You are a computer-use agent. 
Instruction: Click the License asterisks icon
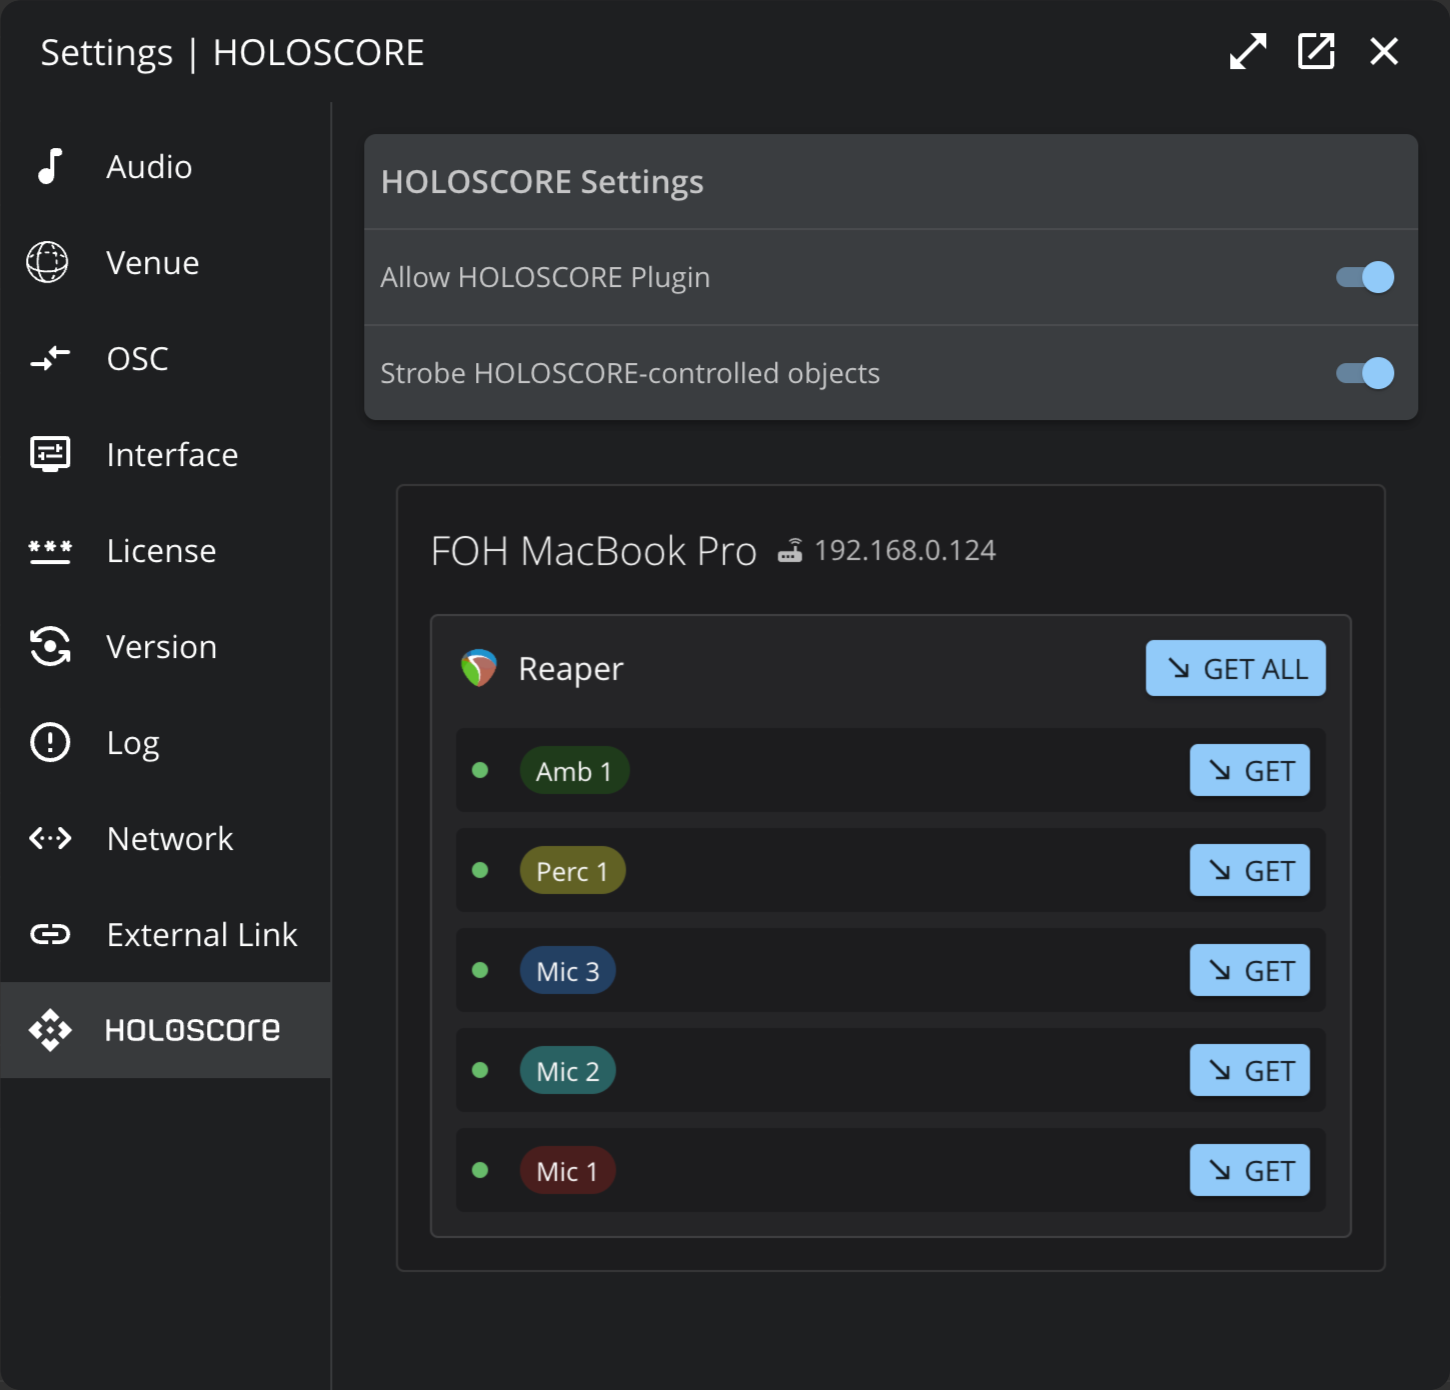[50, 550]
